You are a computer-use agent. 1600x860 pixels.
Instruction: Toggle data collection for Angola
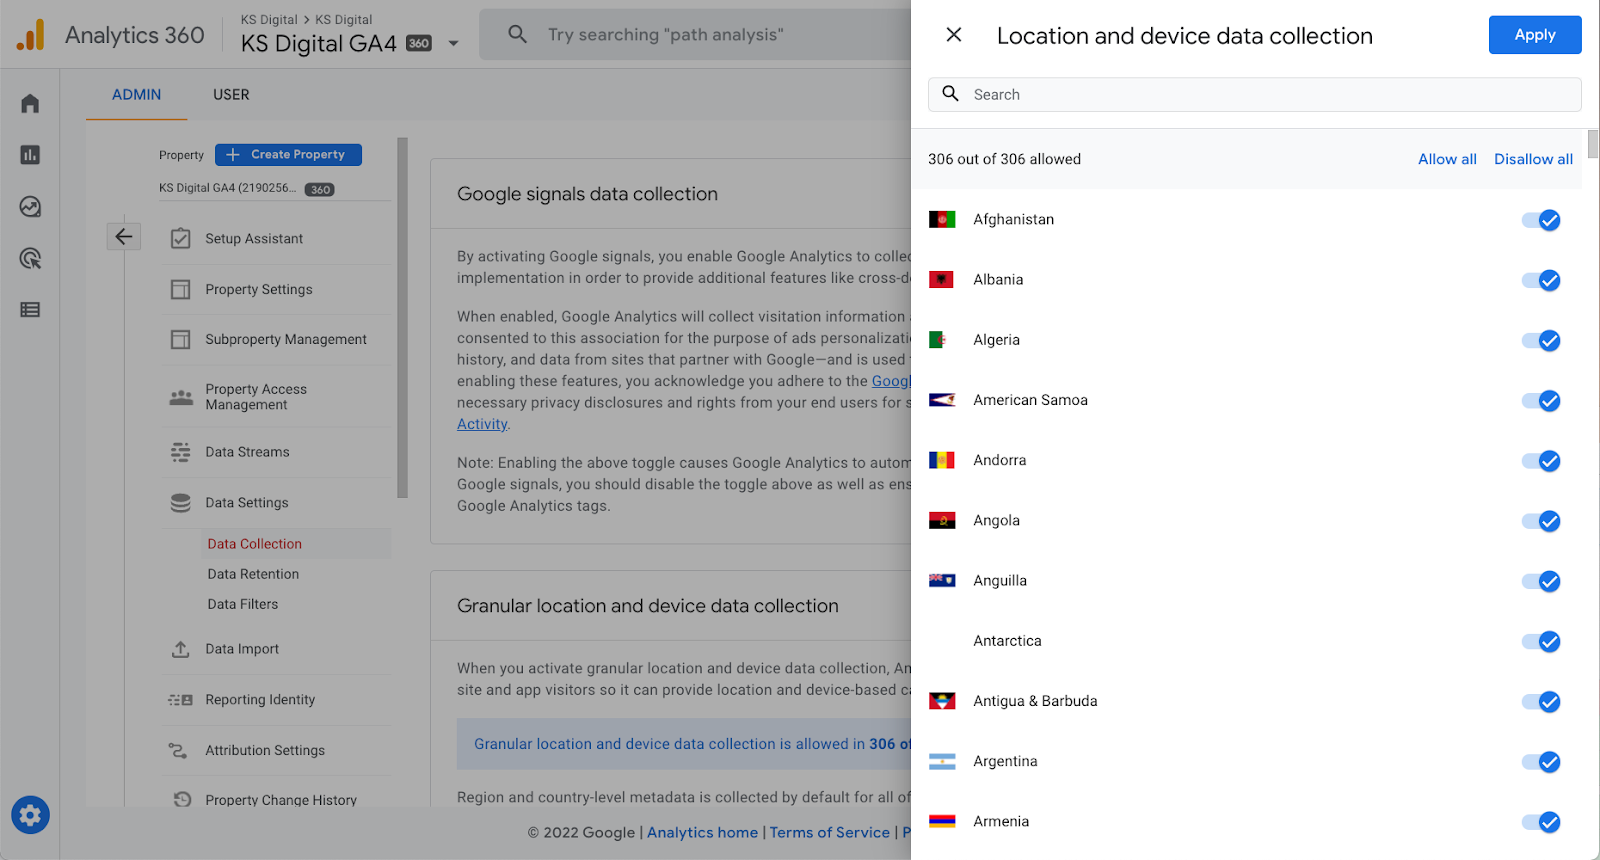point(1541,521)
